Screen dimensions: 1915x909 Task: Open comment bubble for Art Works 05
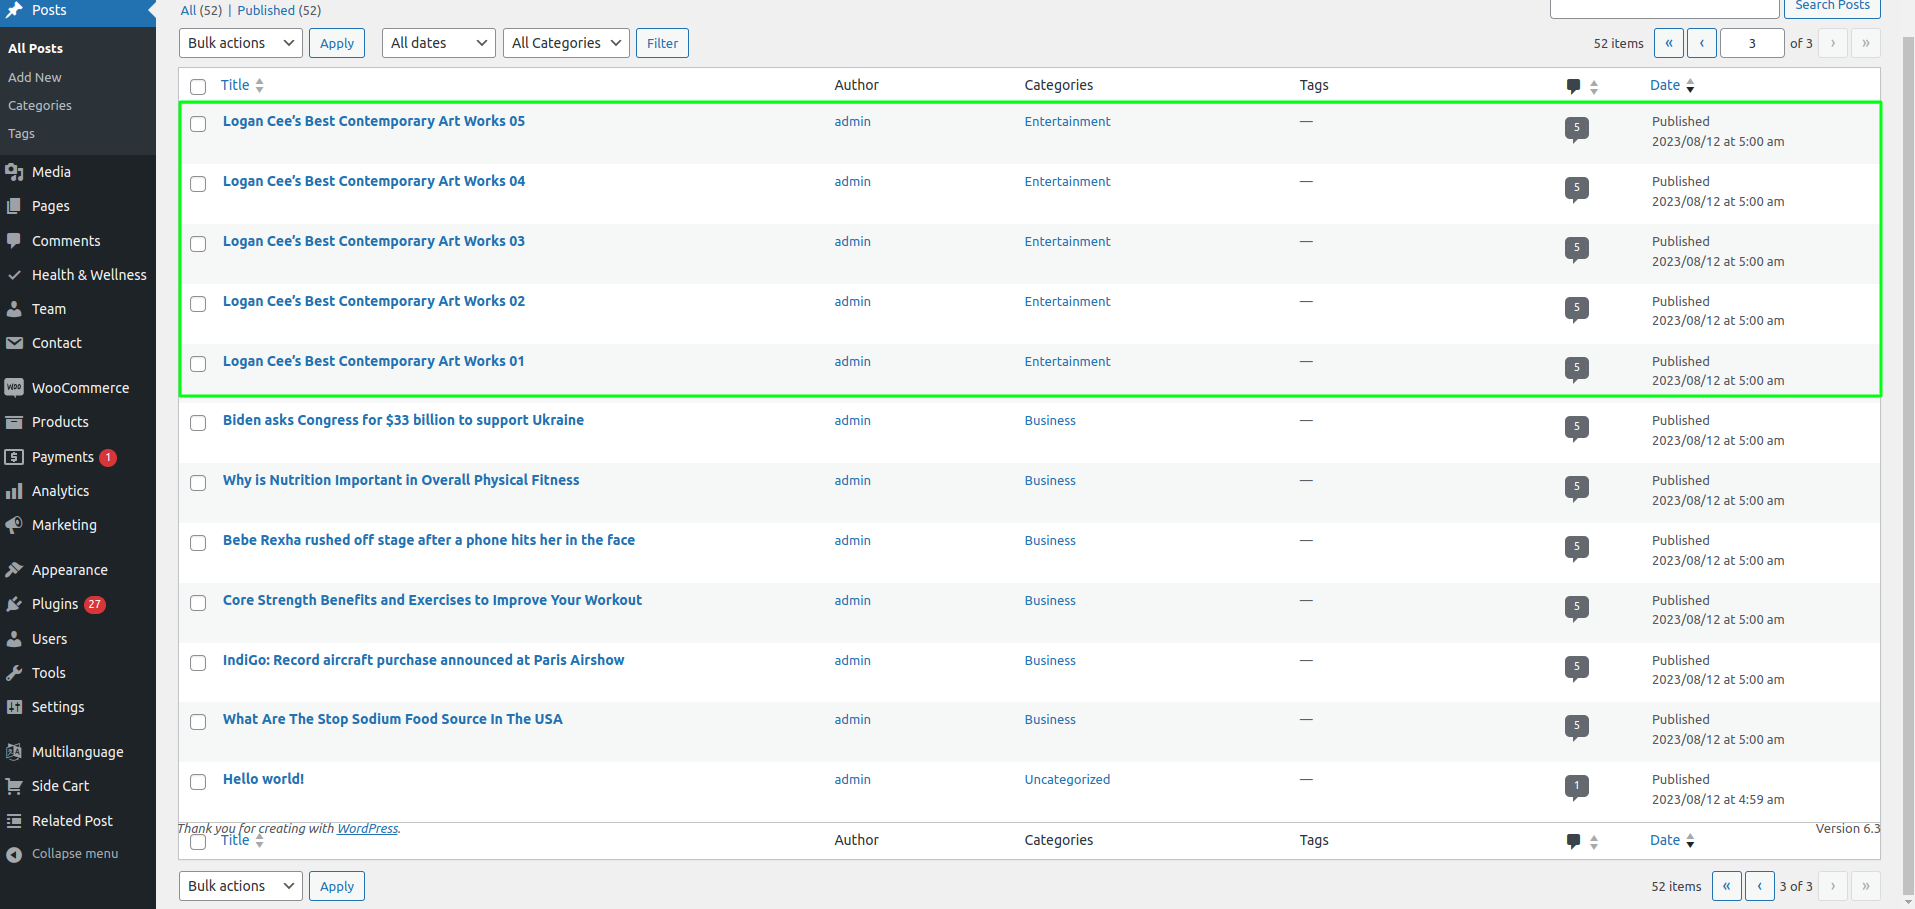tap(1577, 129)
